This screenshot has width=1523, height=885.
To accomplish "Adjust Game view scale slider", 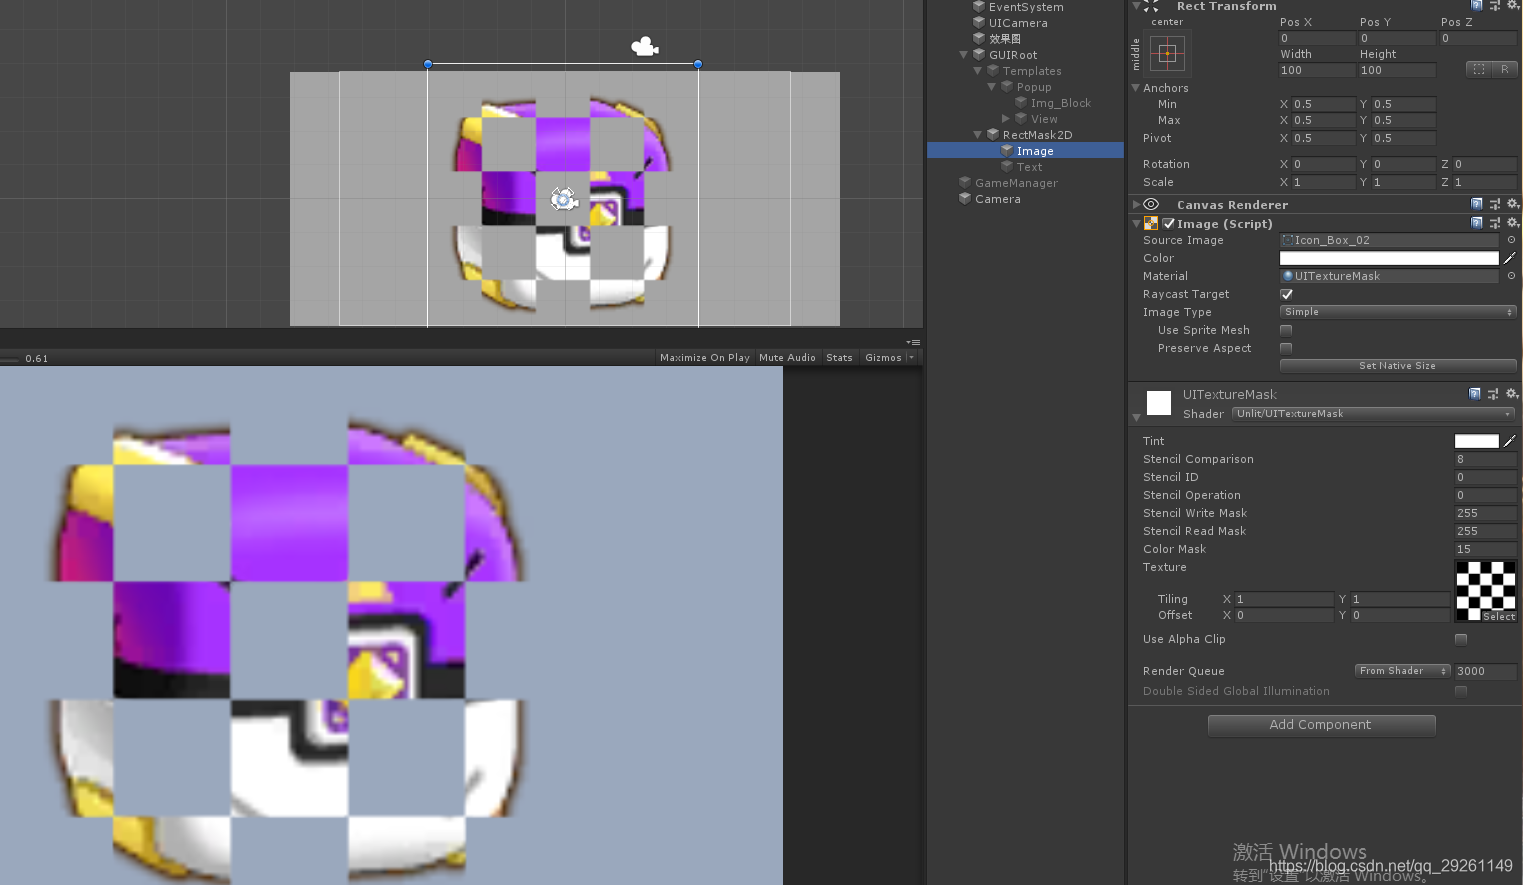I will pos(10,358).
